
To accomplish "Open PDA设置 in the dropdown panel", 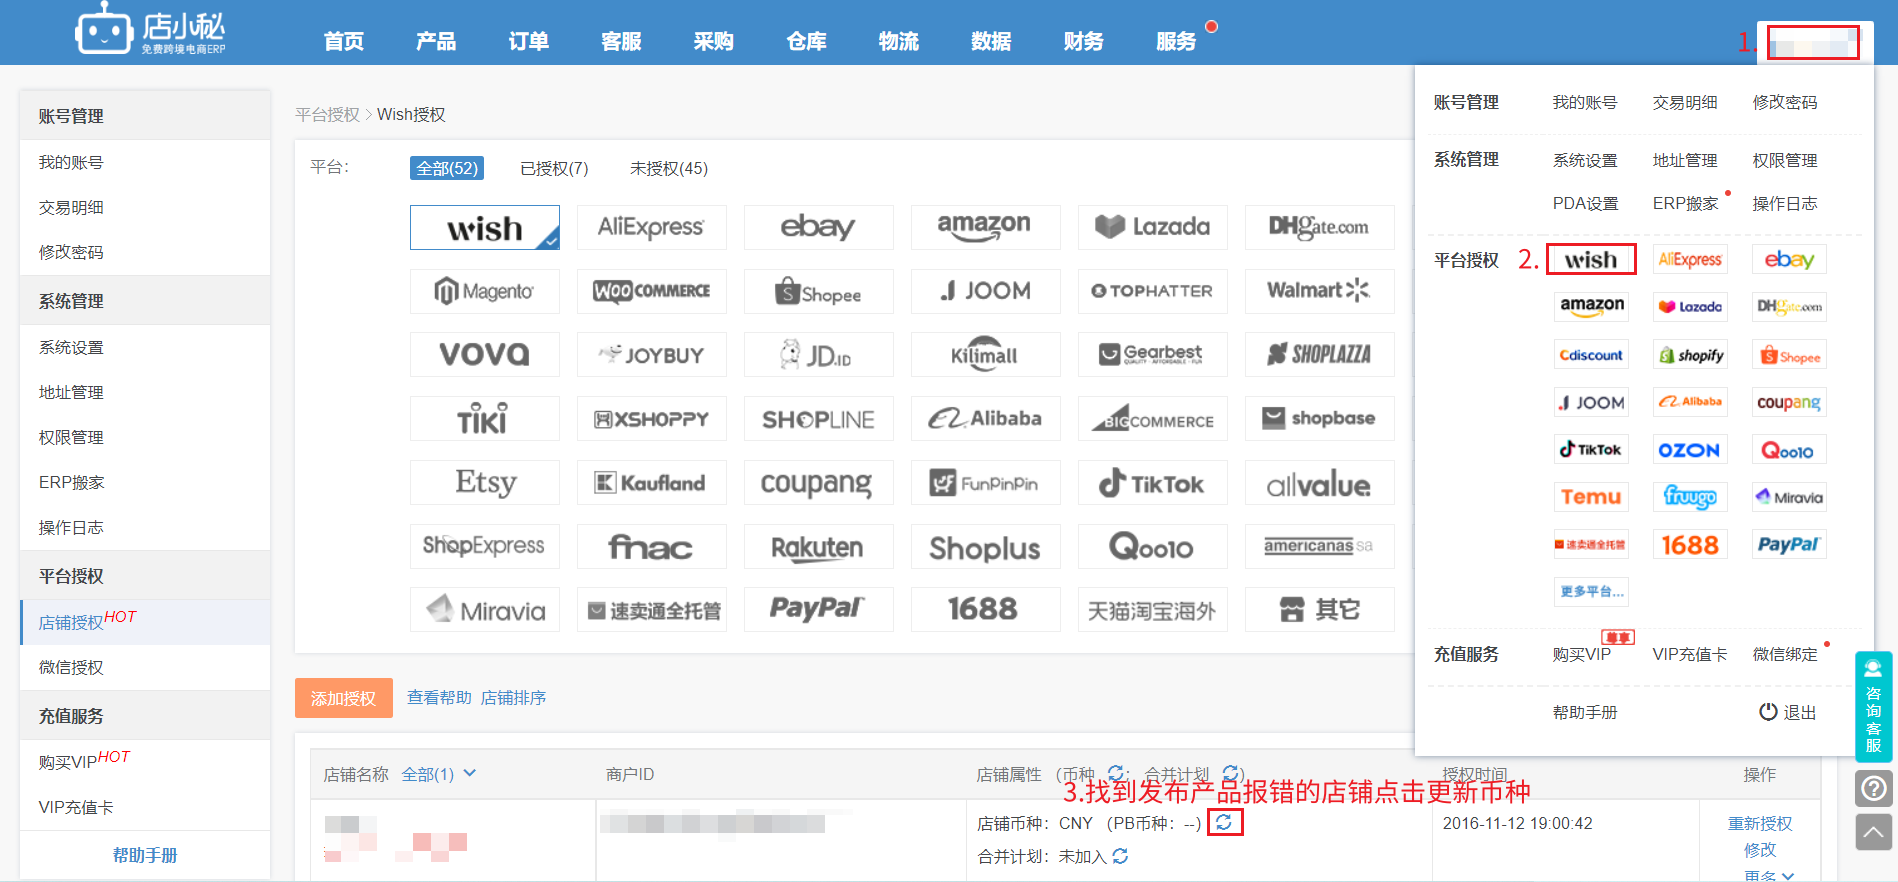I will point(1585,203).
